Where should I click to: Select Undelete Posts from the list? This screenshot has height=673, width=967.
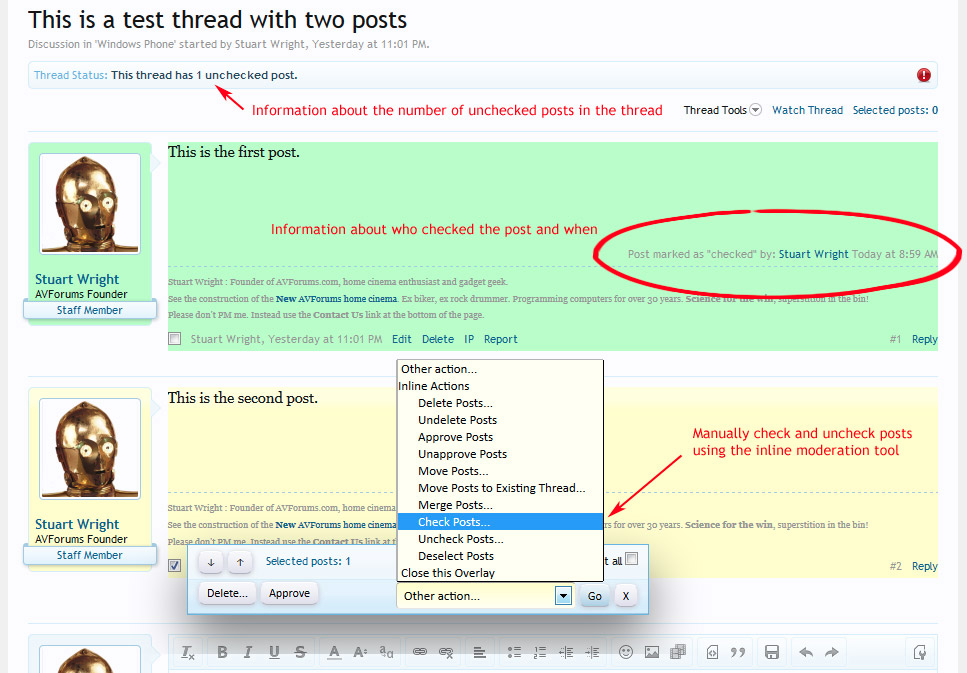coord(500,420)
